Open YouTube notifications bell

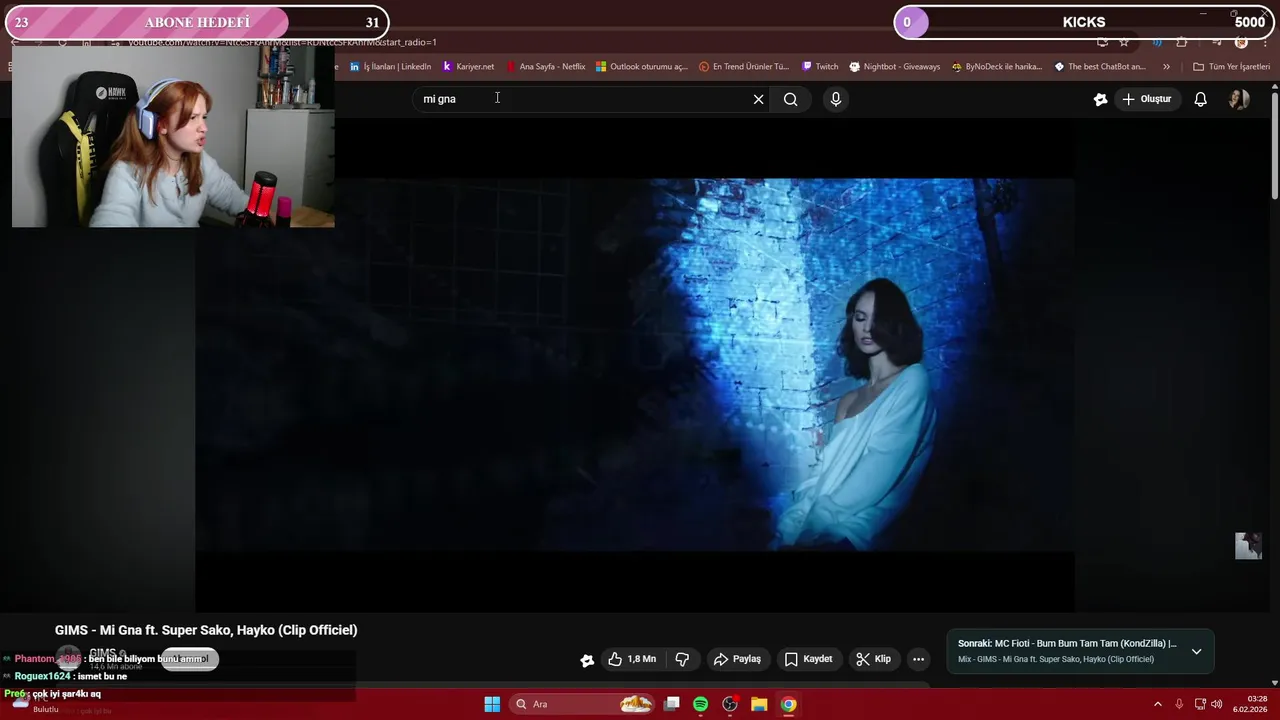1201,99
